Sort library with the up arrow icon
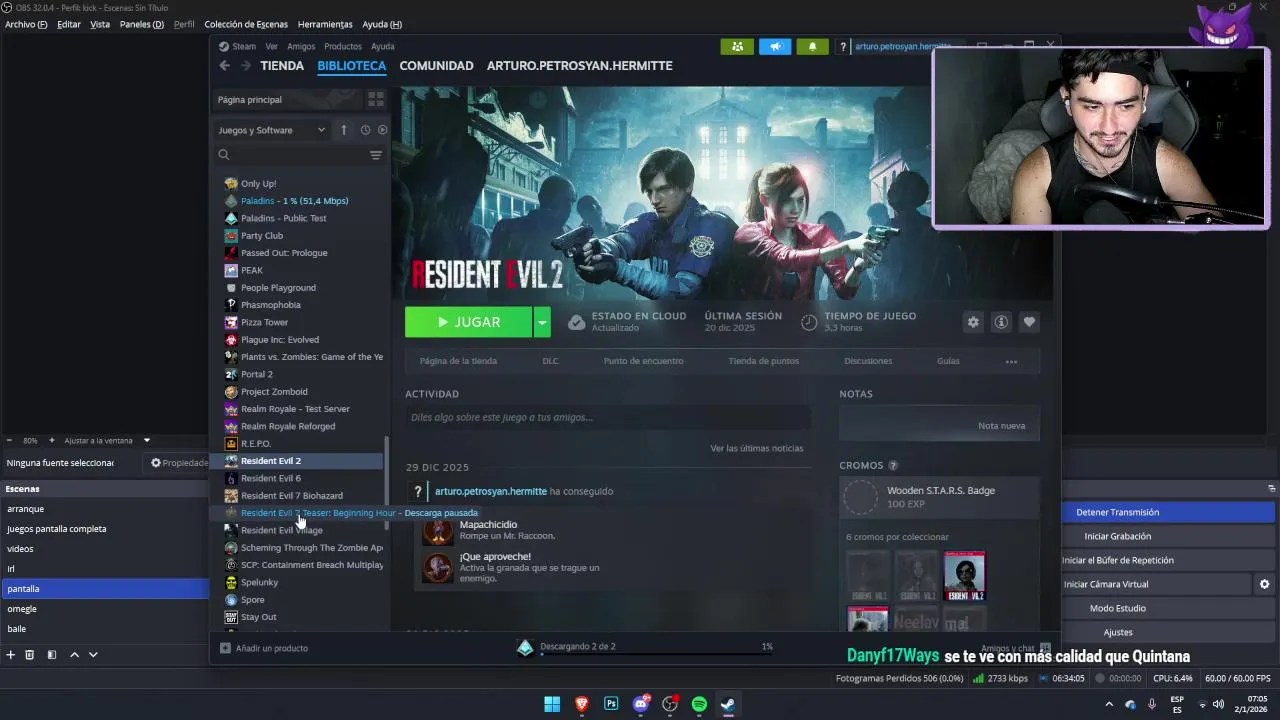 click(344, 130)
